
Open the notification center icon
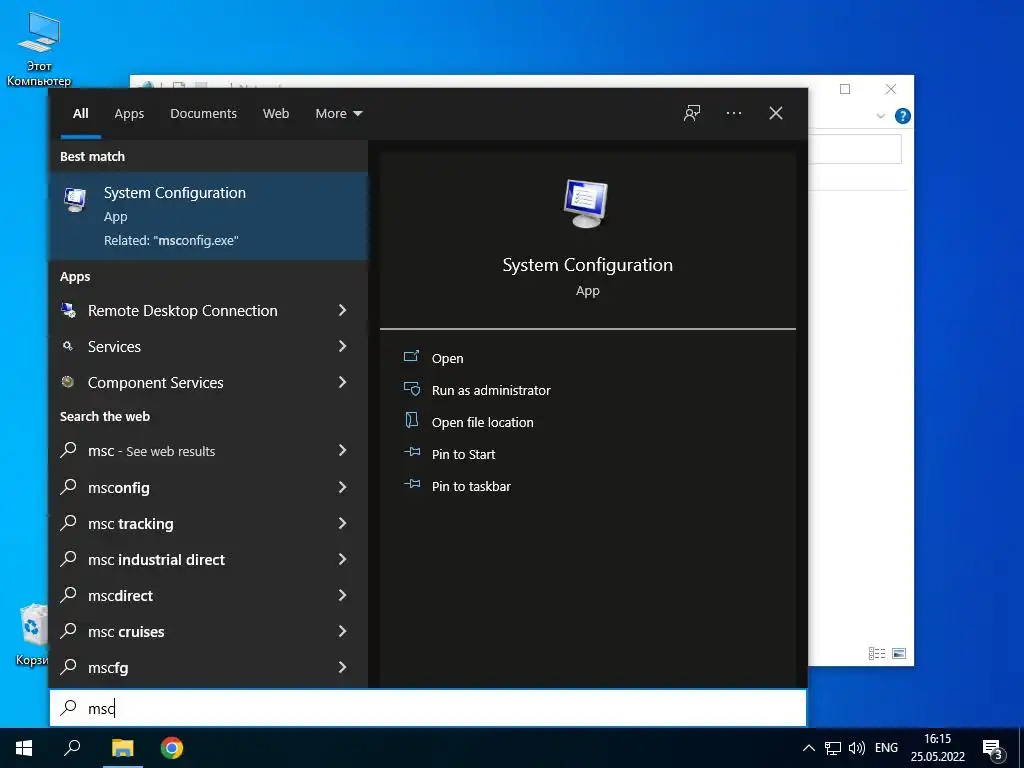[x=993, y=750]
